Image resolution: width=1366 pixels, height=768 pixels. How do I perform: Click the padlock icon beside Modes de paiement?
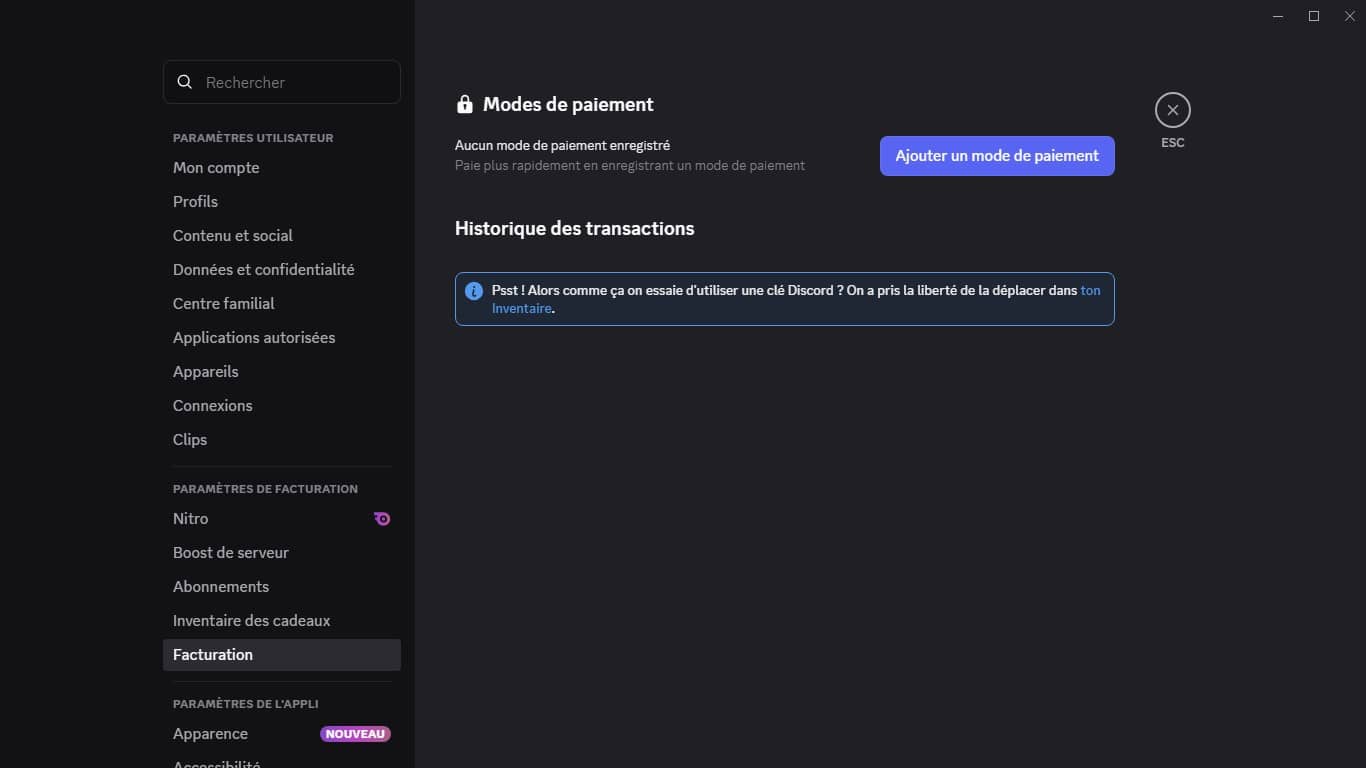[x=464, y=105]
